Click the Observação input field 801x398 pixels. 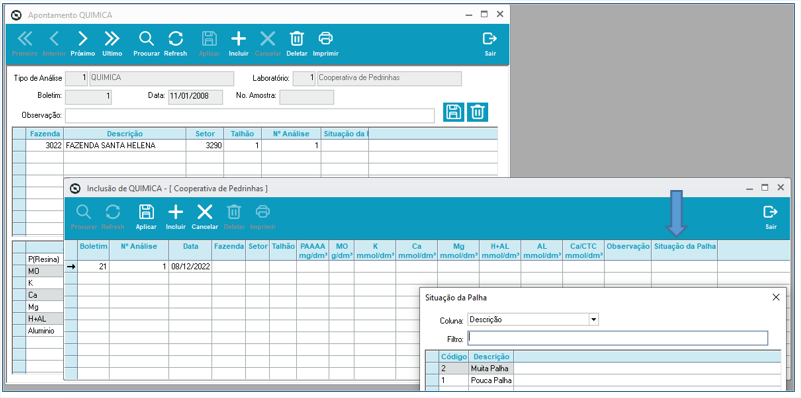[249, 115]
